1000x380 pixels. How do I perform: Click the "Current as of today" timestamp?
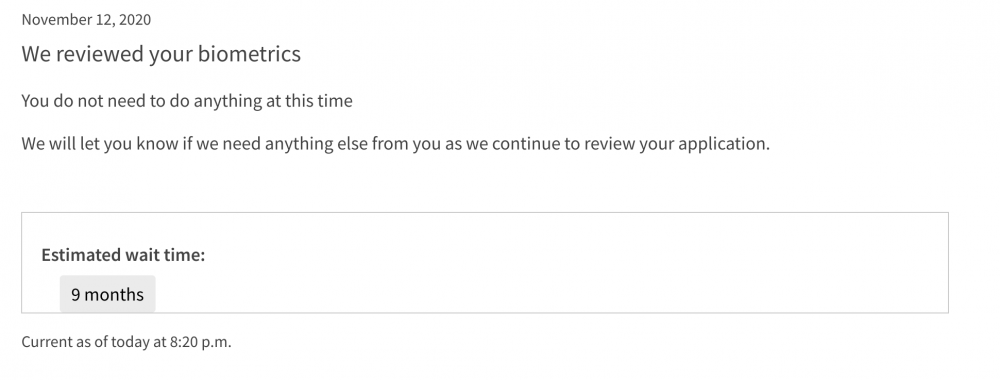pos(126,342)
